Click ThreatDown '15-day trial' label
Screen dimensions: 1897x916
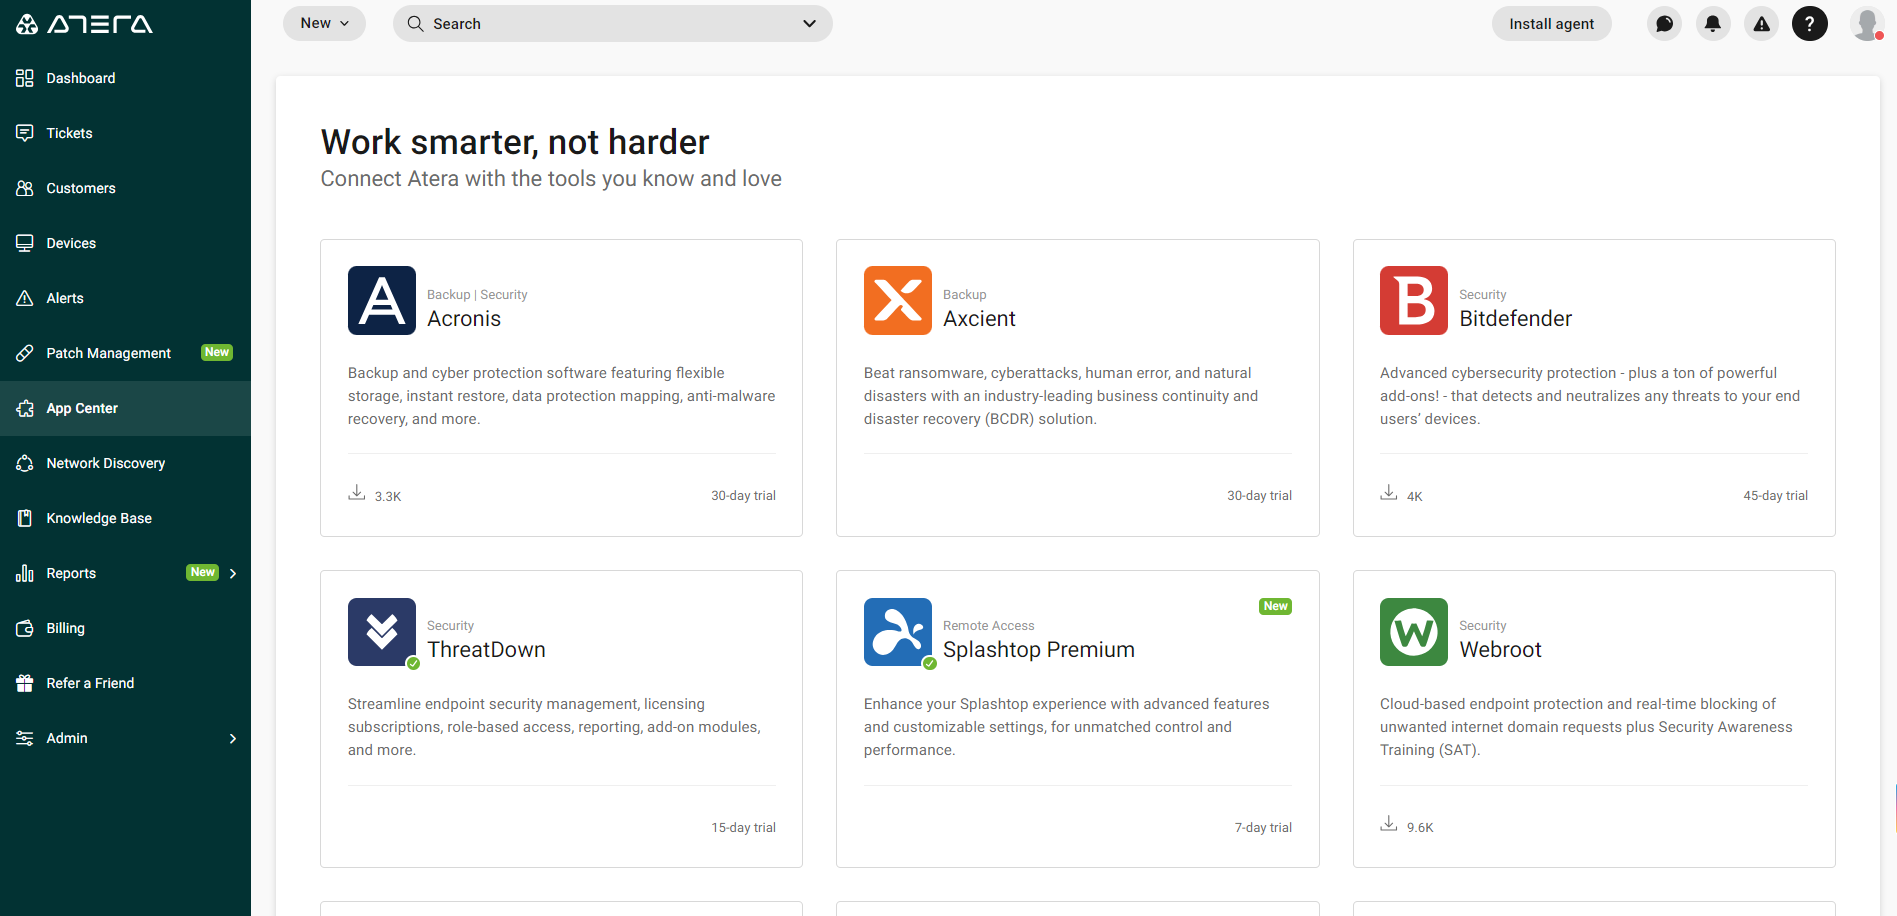pyautogui.click(x=743, y=828)
